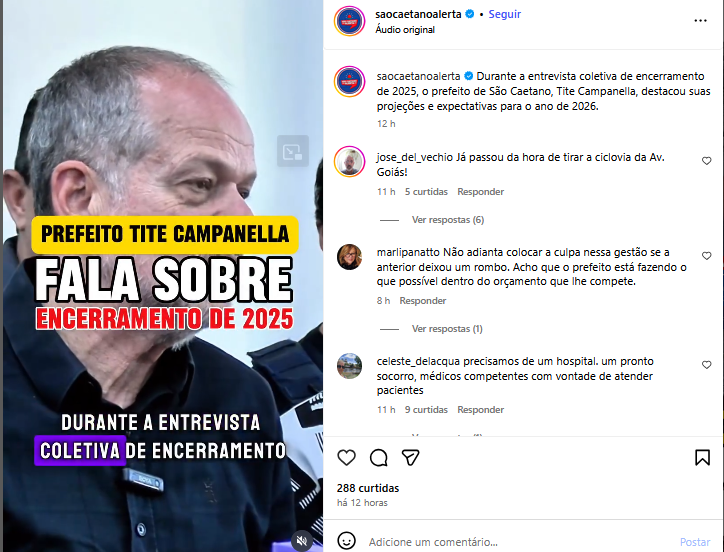Reply to jose_del_vechio via Responder

481,192
